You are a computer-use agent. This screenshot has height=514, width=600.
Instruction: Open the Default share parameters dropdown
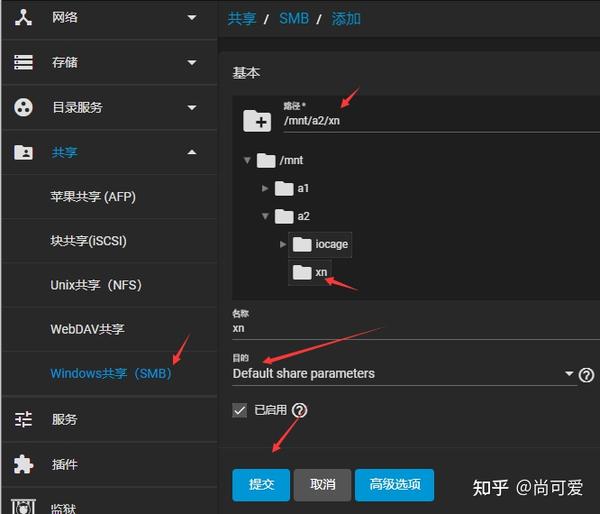[x=404, y=374]
